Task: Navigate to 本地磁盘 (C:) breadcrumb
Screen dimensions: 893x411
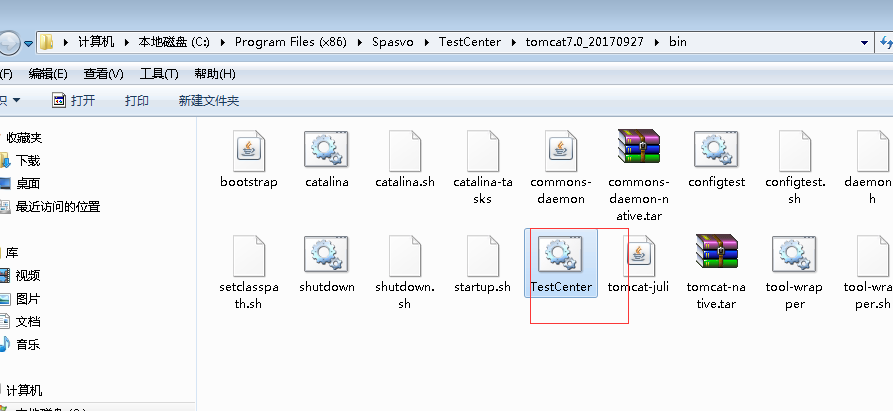Action: point(174,42)
